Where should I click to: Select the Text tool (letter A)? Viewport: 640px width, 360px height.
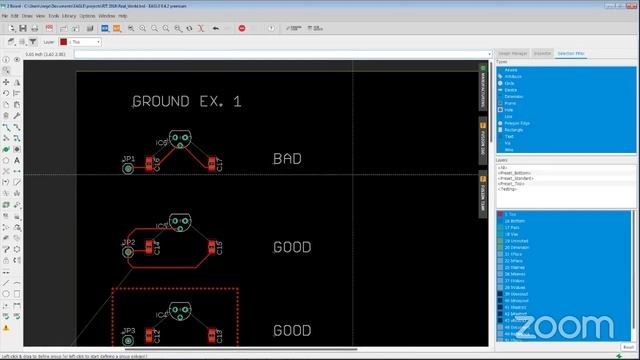[17, 160]
